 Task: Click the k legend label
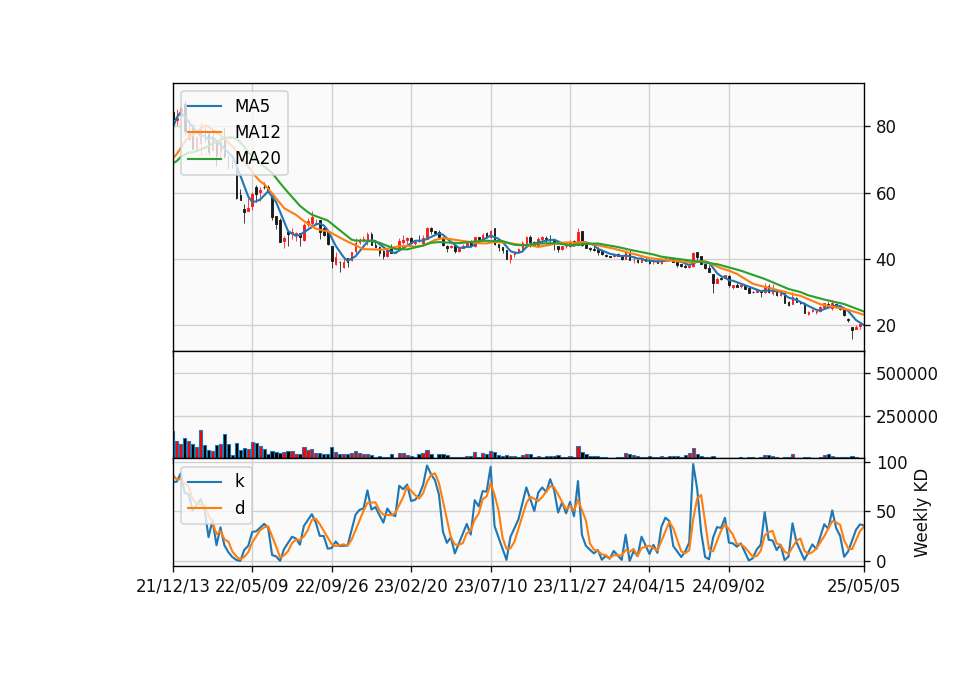(239, 481)
